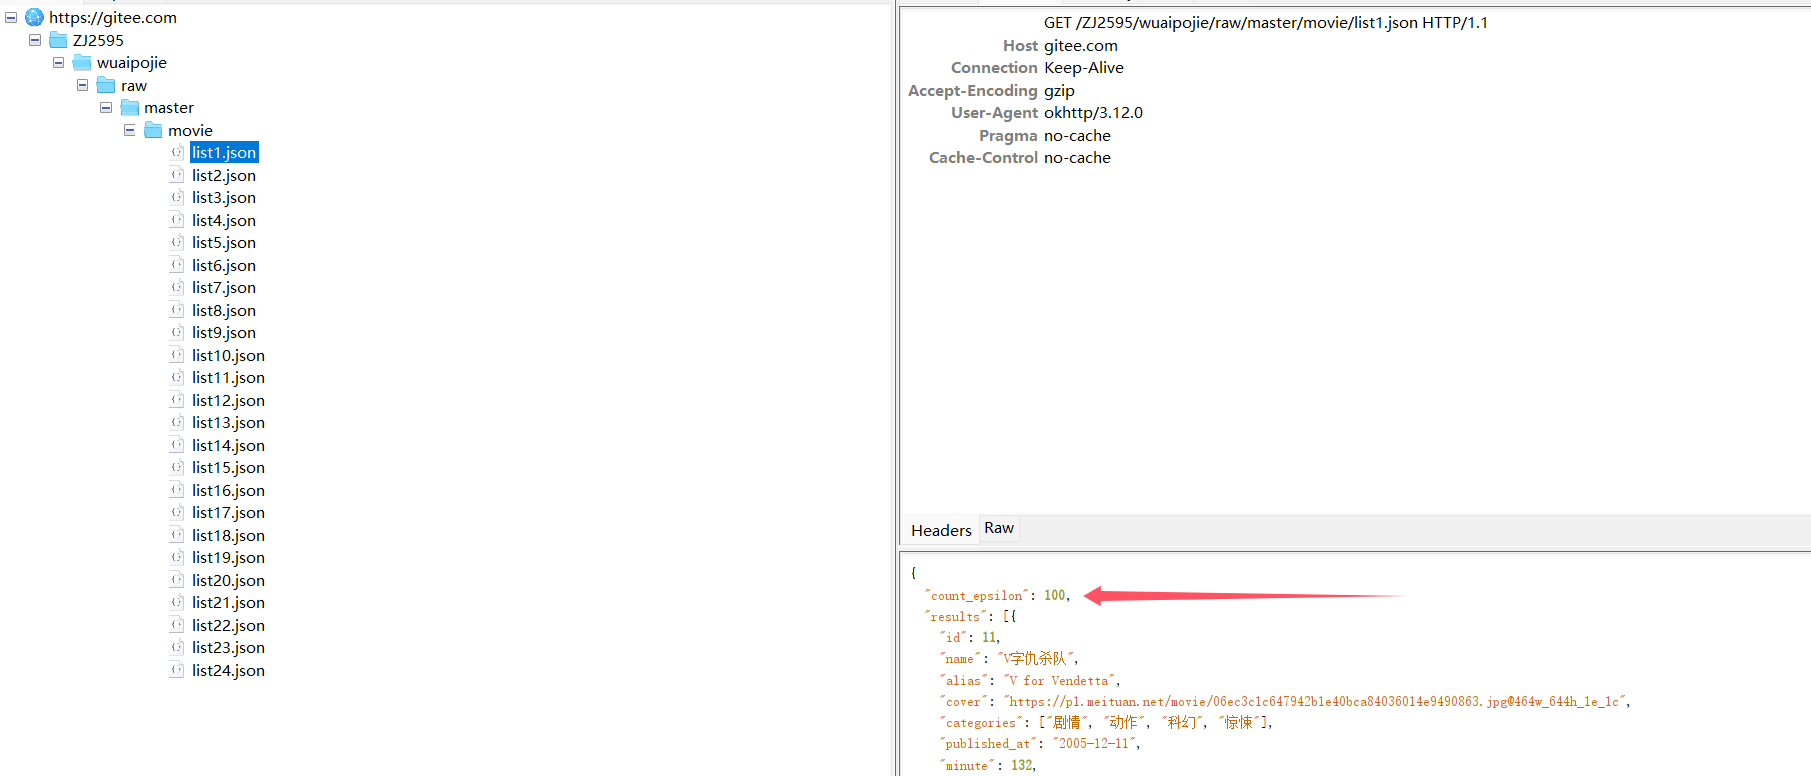The width and height of the screenshot is (1811, 776).
Task: Click the published_at value 2005-12-11
Action: [x=1095, y=743]
